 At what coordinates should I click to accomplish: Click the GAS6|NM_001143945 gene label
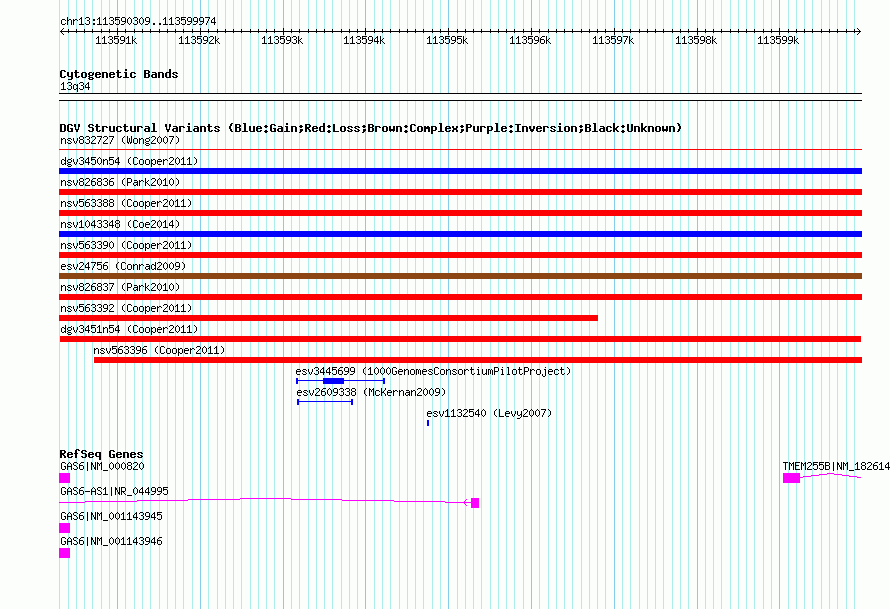coord(111,516)
